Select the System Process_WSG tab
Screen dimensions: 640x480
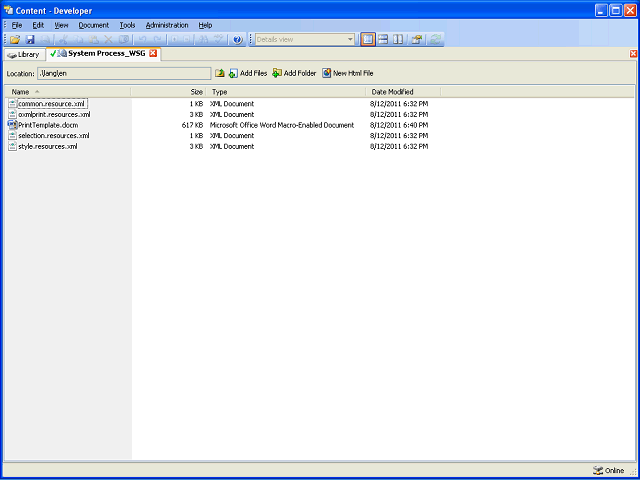click(x=102, y=53)
